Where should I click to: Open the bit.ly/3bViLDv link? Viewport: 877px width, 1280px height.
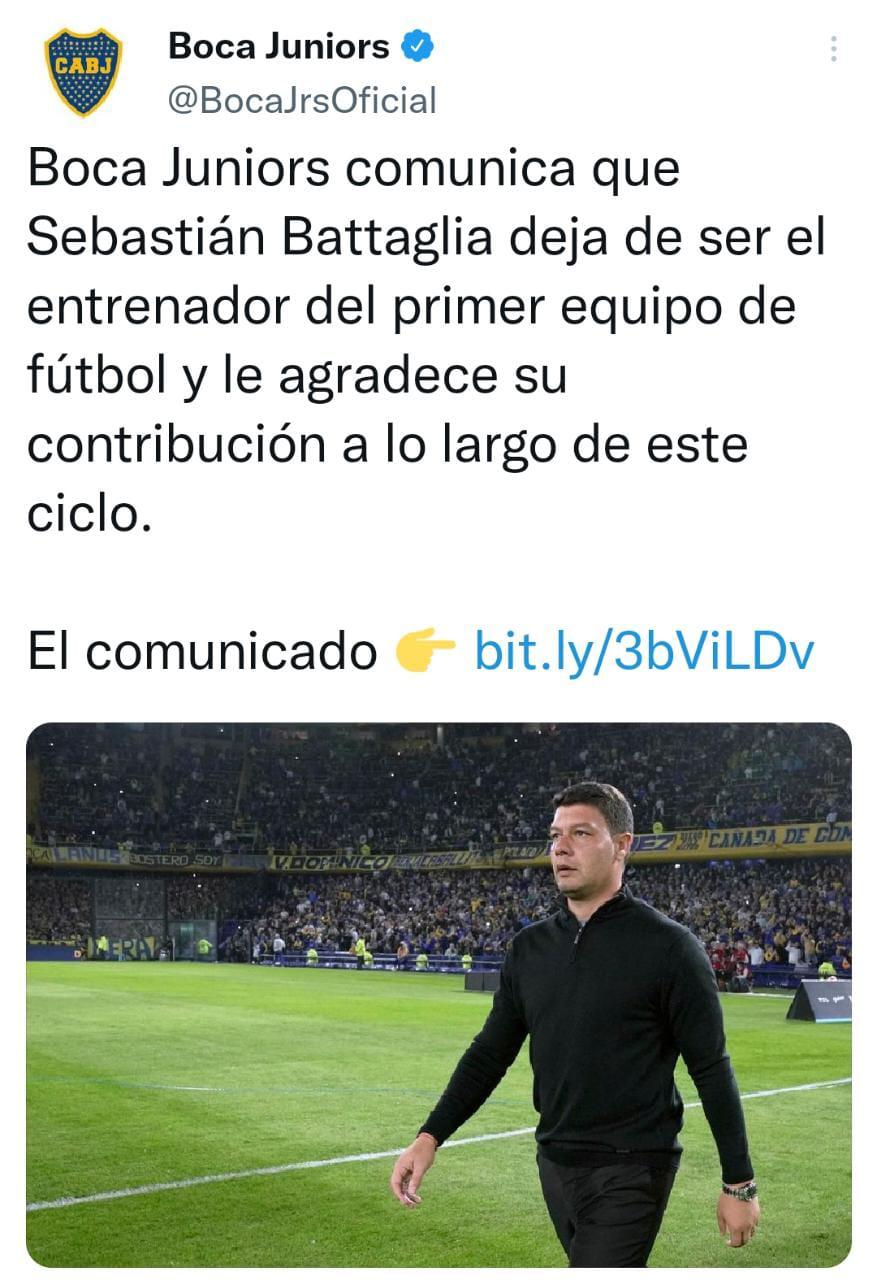(644, 652)
